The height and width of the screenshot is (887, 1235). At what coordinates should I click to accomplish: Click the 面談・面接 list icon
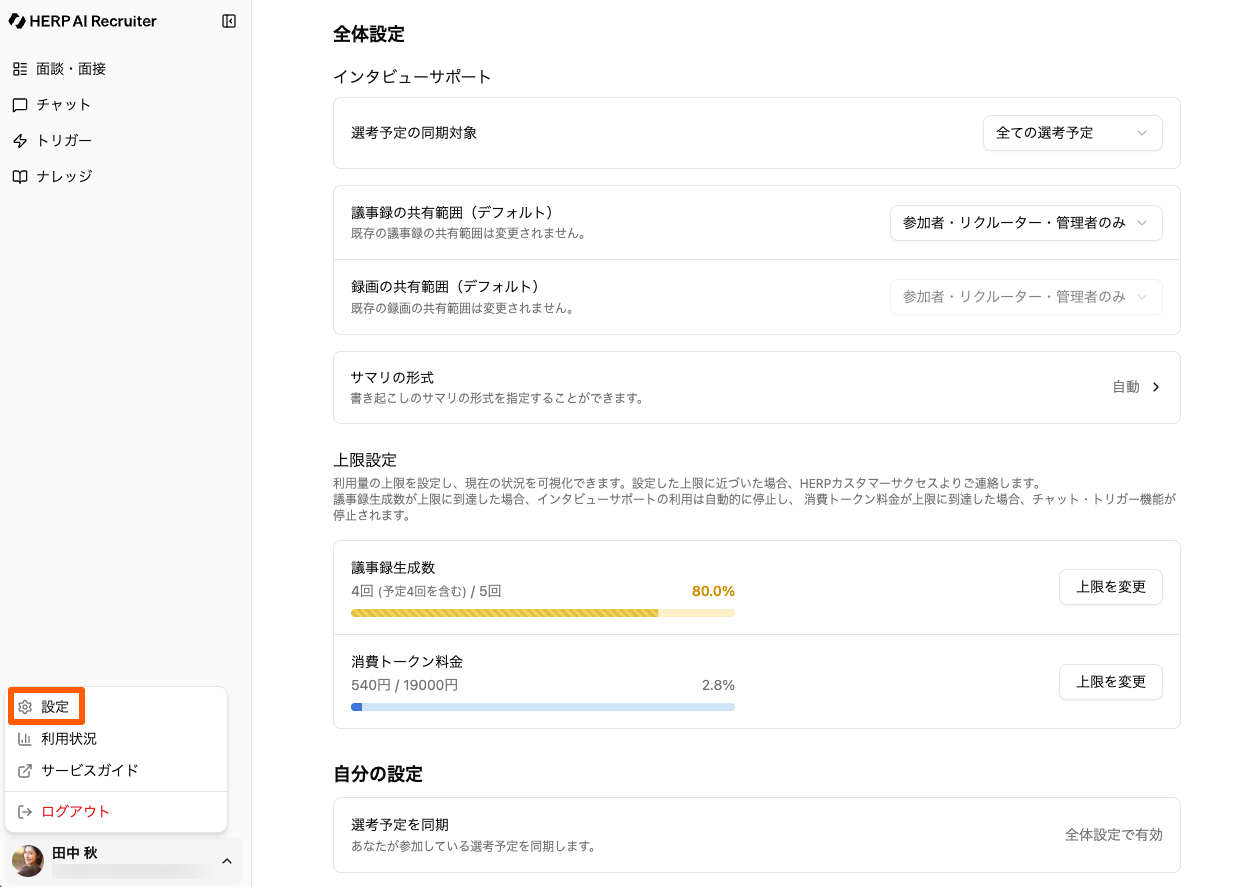click(20, 69)
